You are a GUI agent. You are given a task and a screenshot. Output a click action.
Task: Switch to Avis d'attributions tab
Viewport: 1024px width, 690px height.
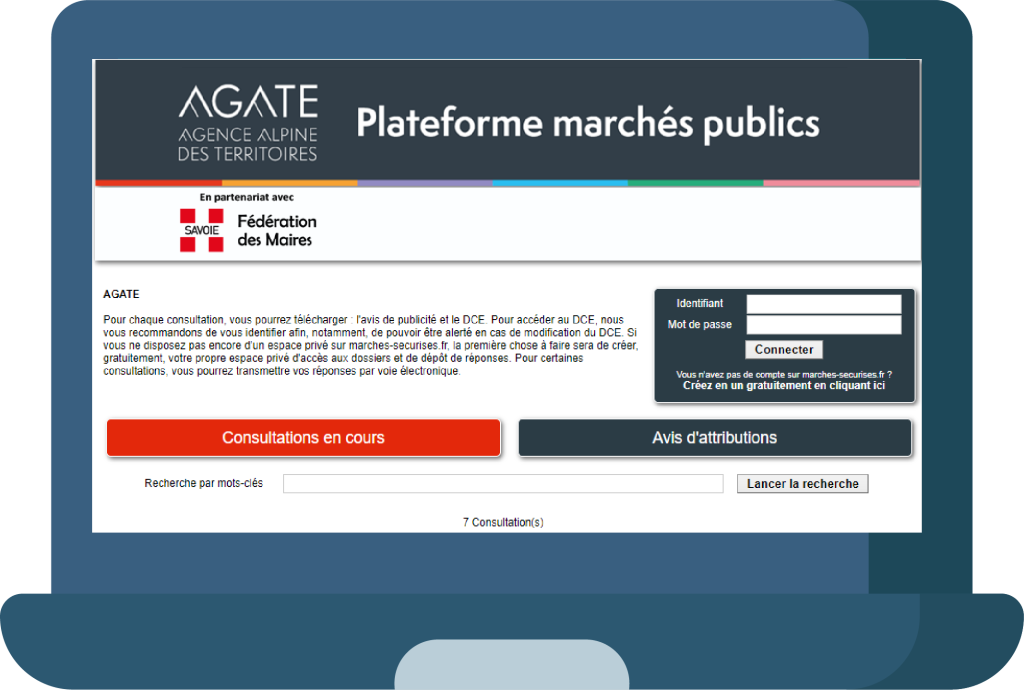pyautogui.click(x=714, y=437)
